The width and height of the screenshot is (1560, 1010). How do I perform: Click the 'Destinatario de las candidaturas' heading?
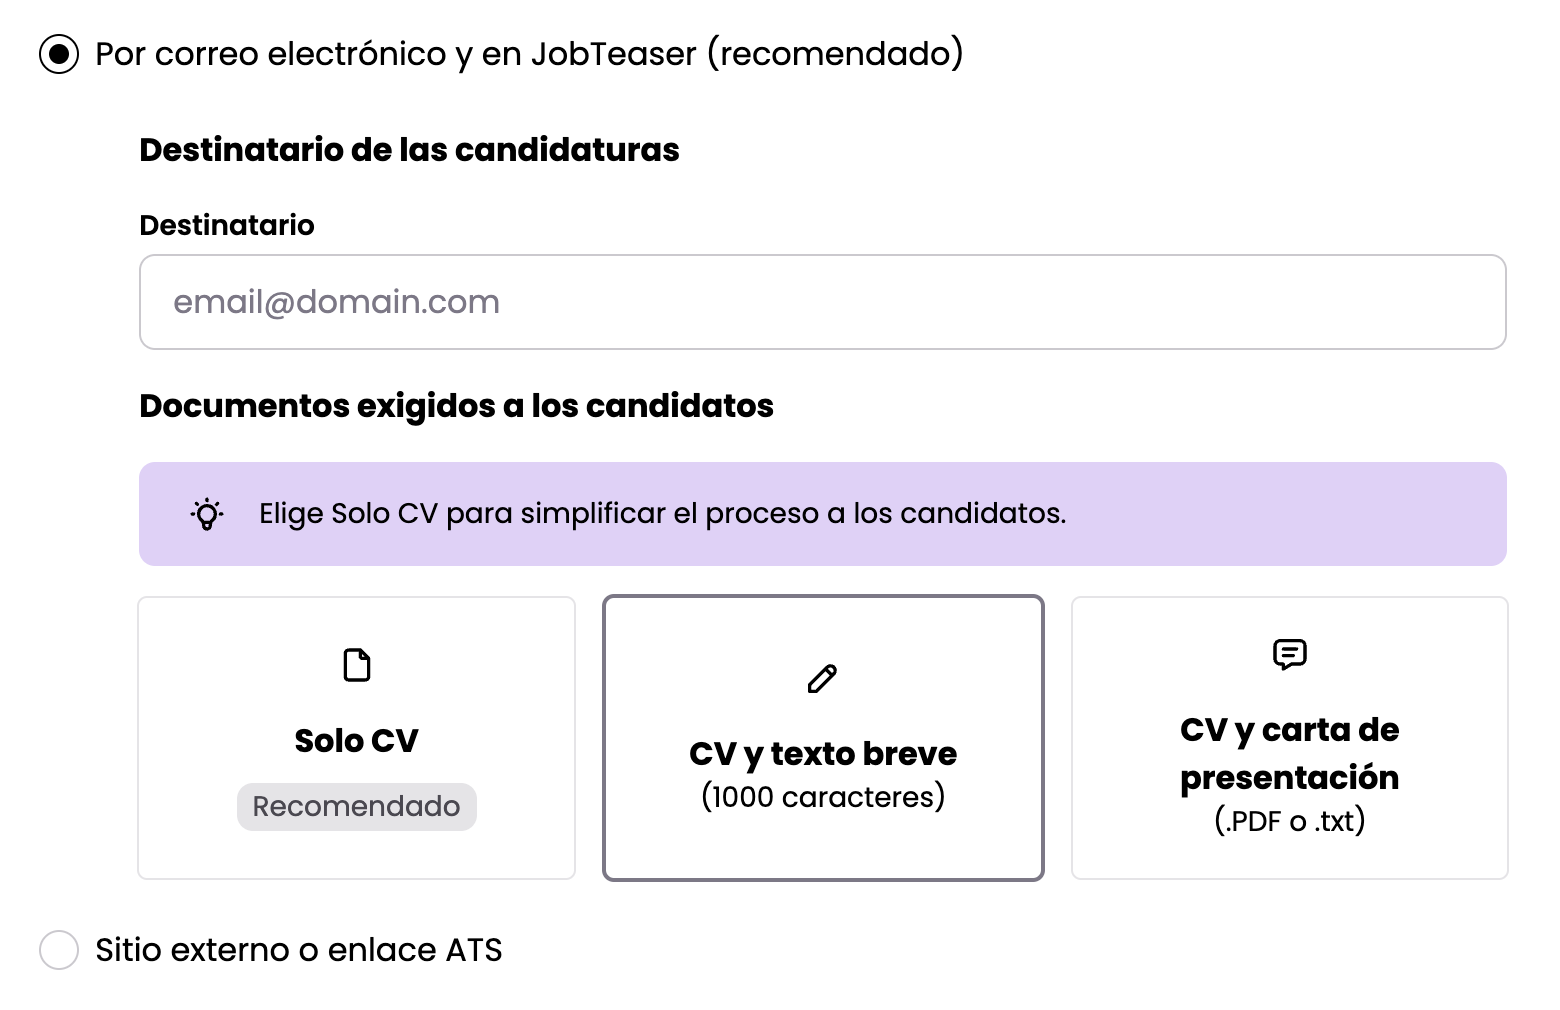[410, 150]
